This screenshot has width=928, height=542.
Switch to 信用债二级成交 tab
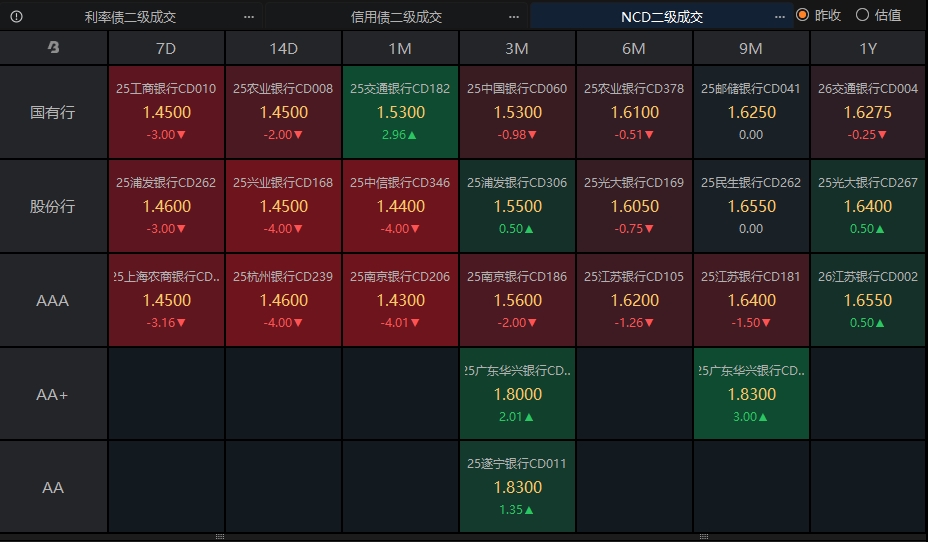[x=396, y=16]
